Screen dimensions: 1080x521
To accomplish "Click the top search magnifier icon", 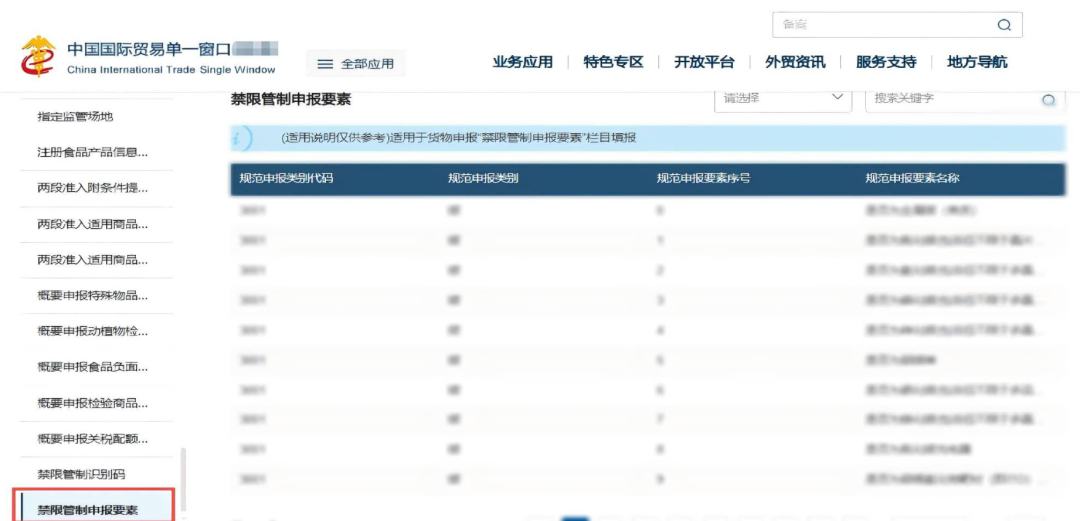I will pos(1004,25).
